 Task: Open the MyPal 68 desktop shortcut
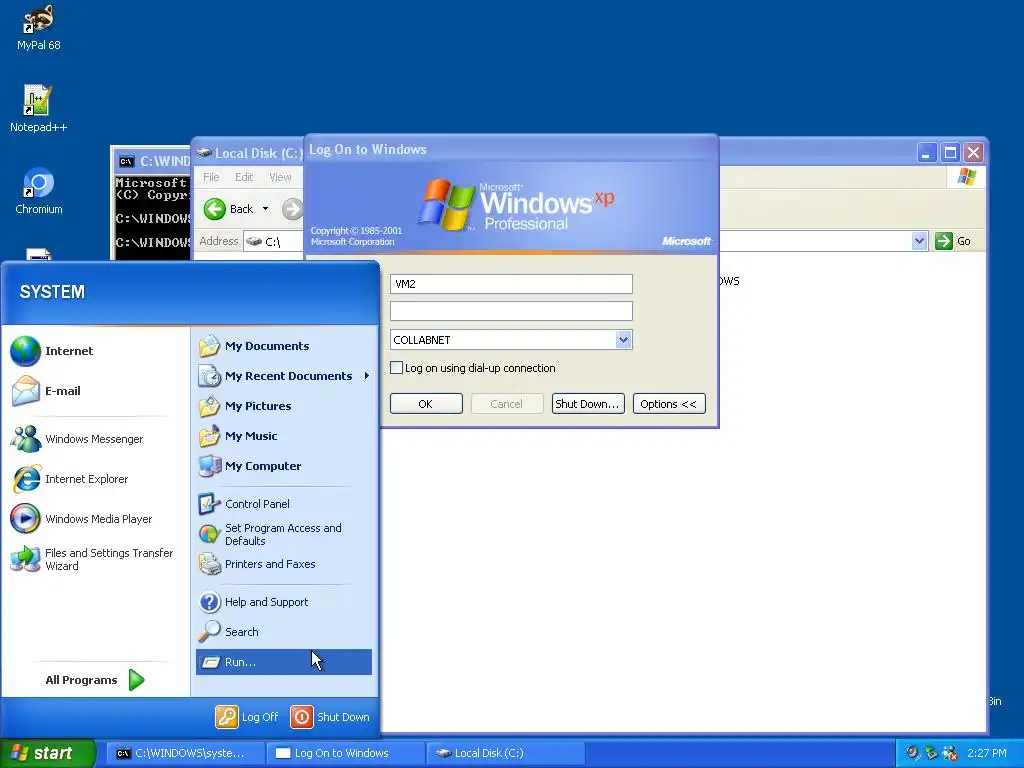tap(39, 27)
